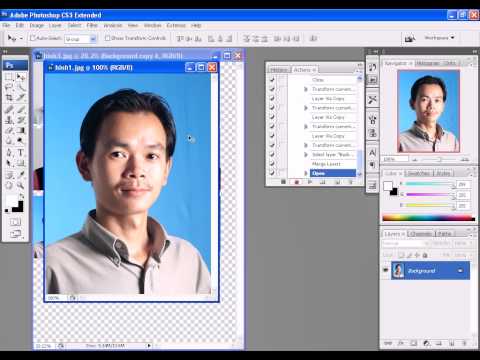The width and height of the screenshot is (480, 360).
Task: Select the Zoom tool in toolbox
Action: coord(20,185)
